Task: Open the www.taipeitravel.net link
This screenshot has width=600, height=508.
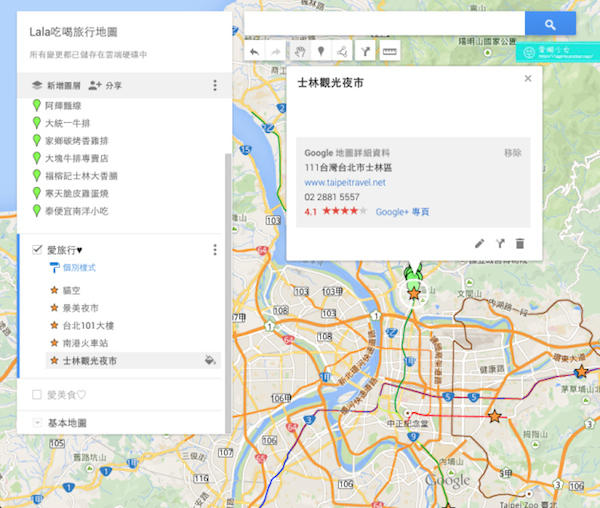Action: [x=344, y=183]
